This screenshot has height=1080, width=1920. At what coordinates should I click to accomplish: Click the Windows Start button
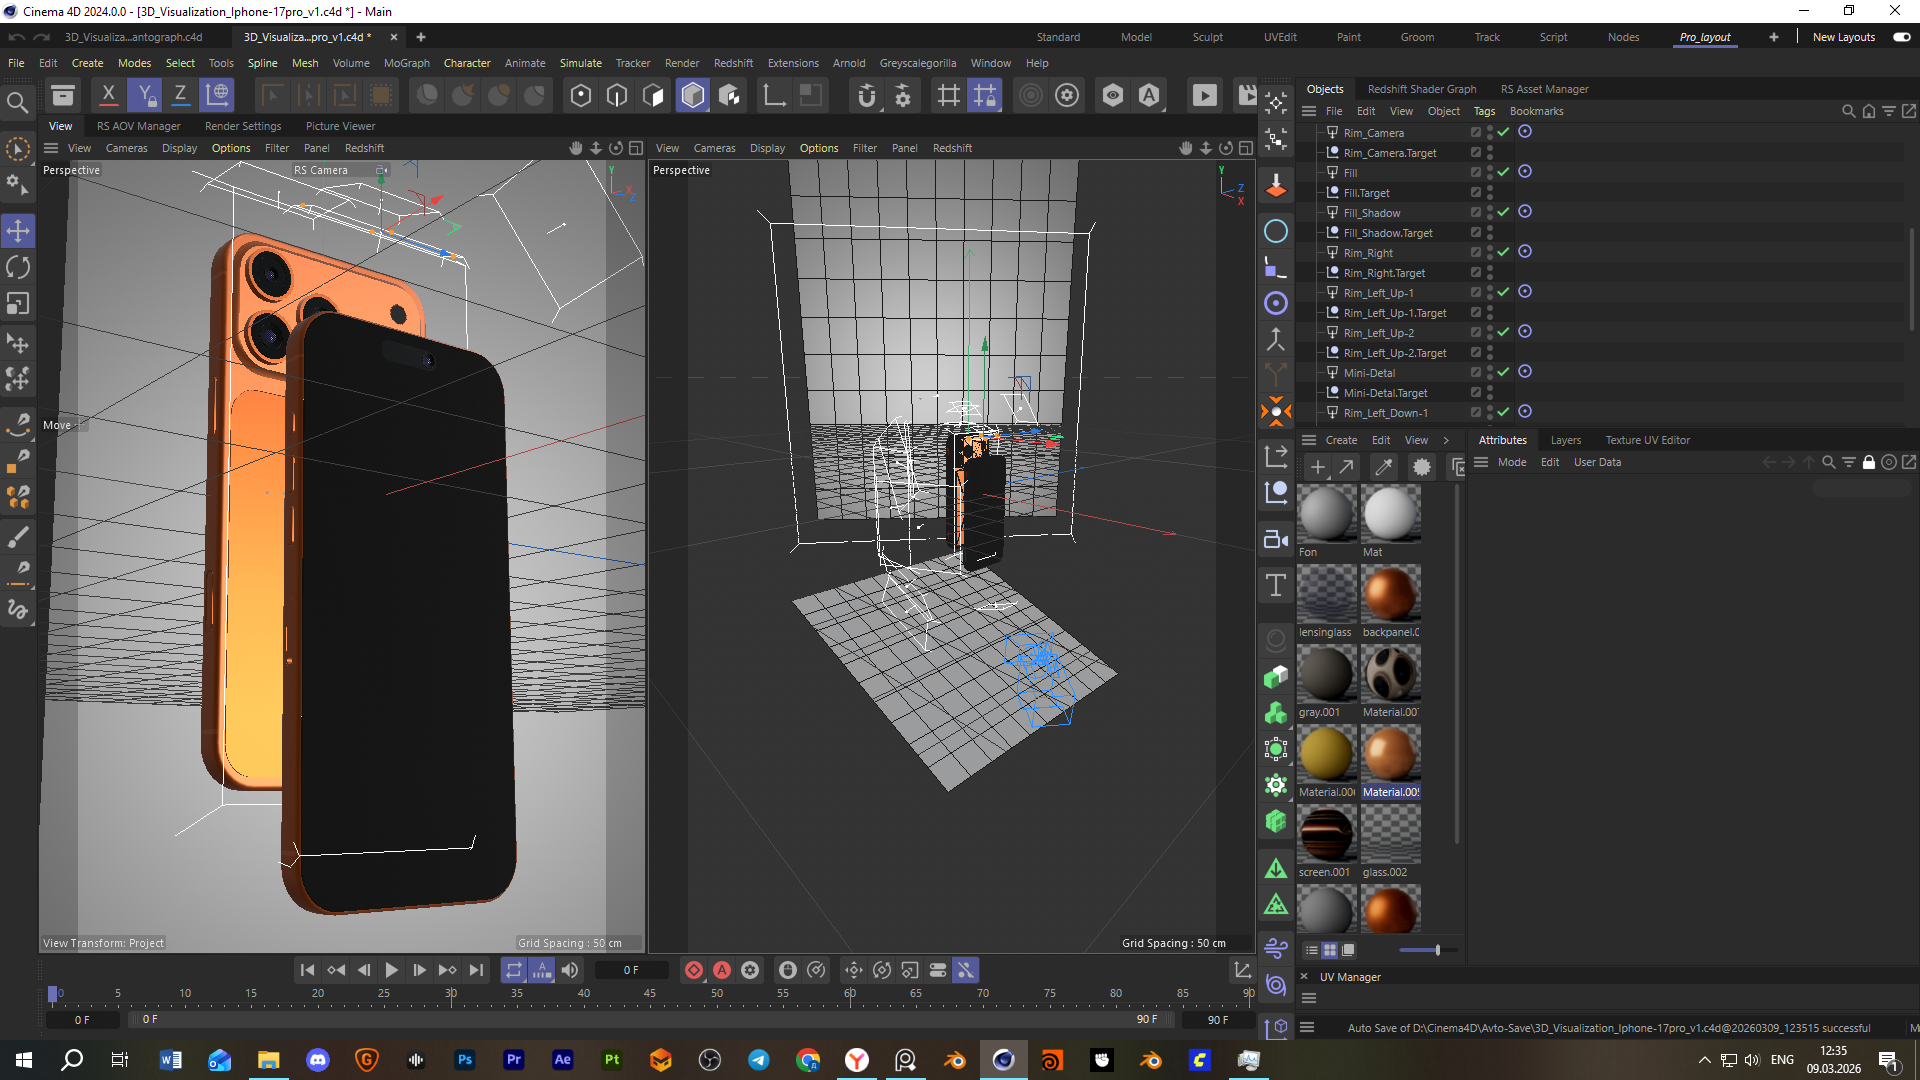click(24, 1060)
